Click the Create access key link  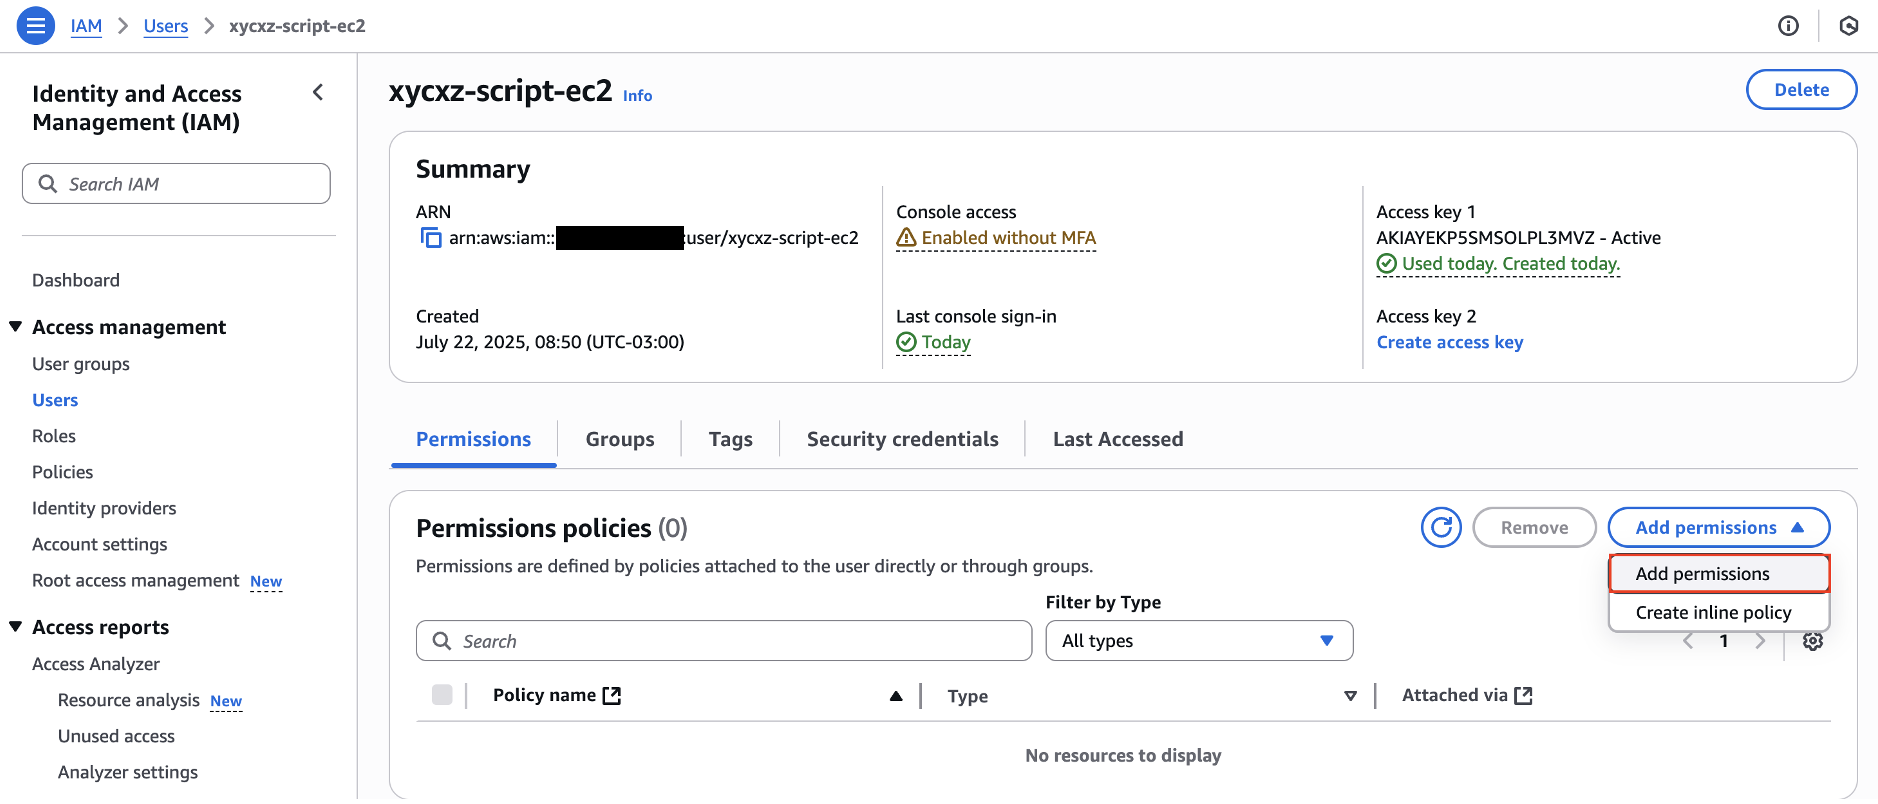coord(1450,342)
